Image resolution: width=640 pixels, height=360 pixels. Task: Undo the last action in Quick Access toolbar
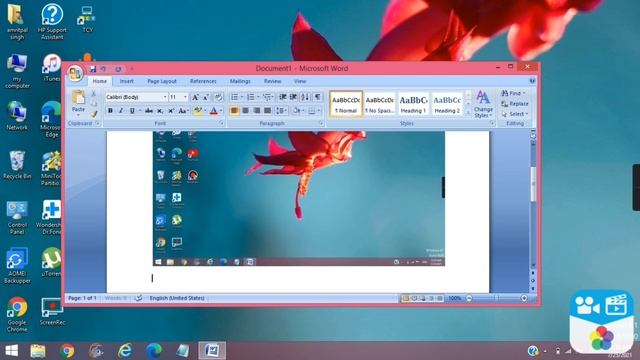tap(104, 69)
